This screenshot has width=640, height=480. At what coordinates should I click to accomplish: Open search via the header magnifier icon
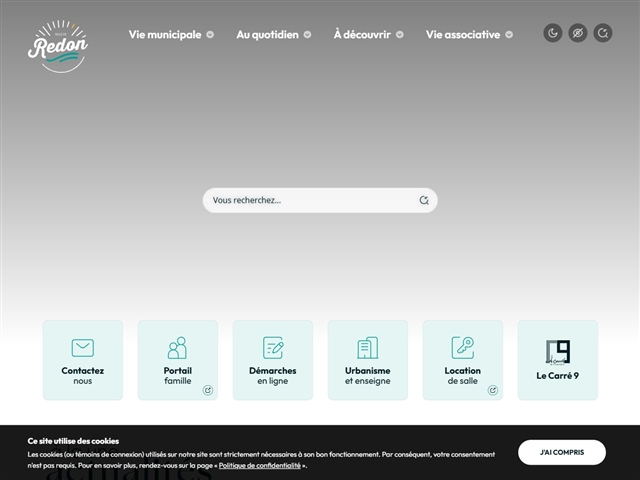click(x=602, y=33)
